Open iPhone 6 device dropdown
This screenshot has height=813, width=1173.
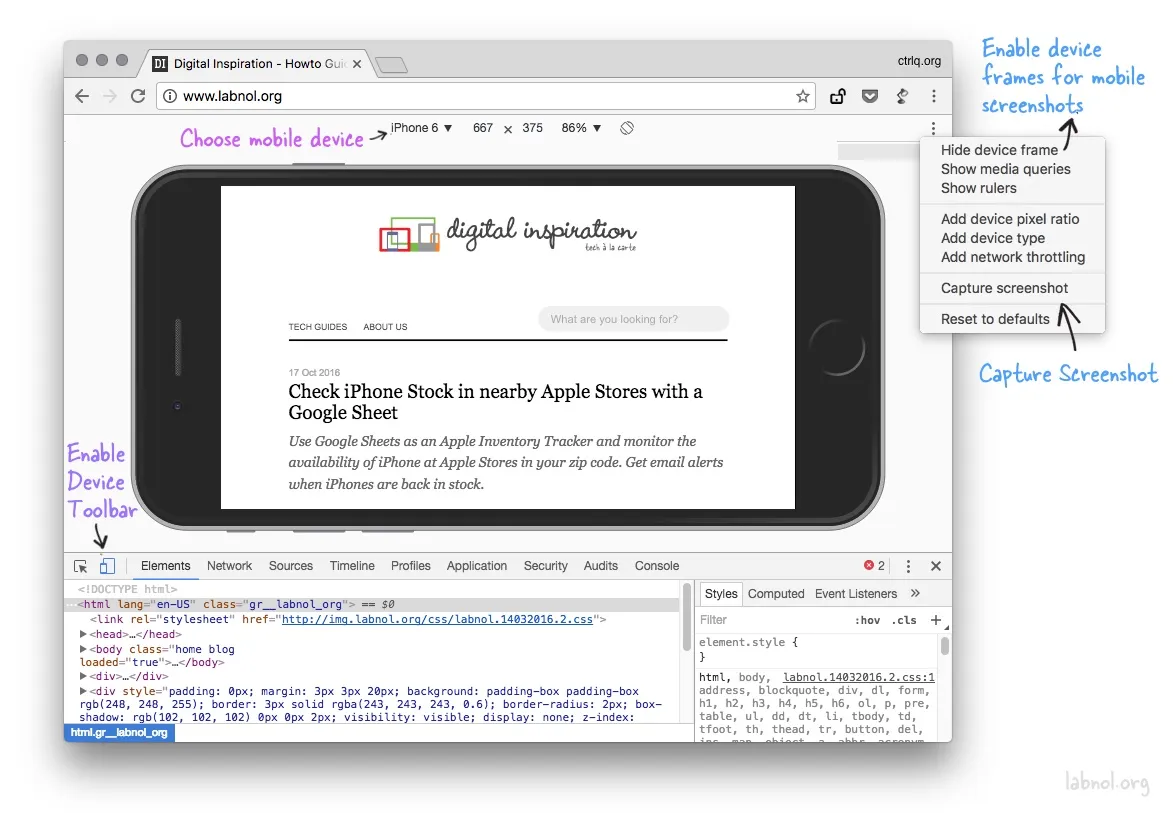pyautogui.click(x=421, y=128)
